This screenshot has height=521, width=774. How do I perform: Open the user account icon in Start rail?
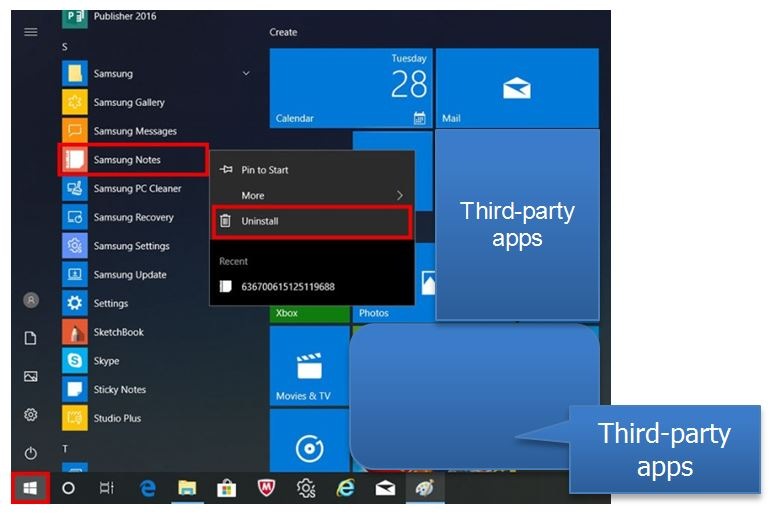pyautogui.click(x=31, y=300)
